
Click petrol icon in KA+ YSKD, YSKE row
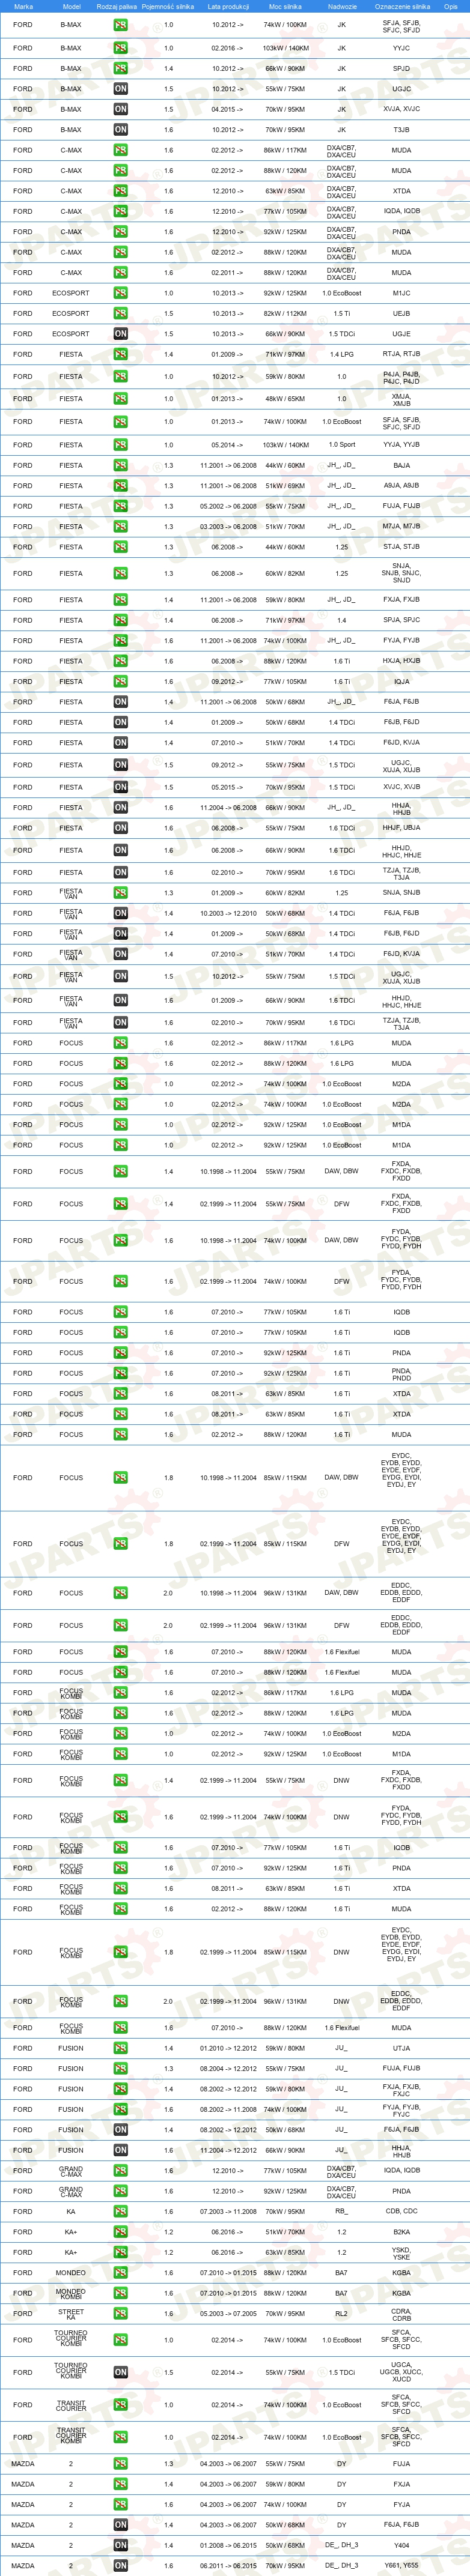pos(120,2252)
